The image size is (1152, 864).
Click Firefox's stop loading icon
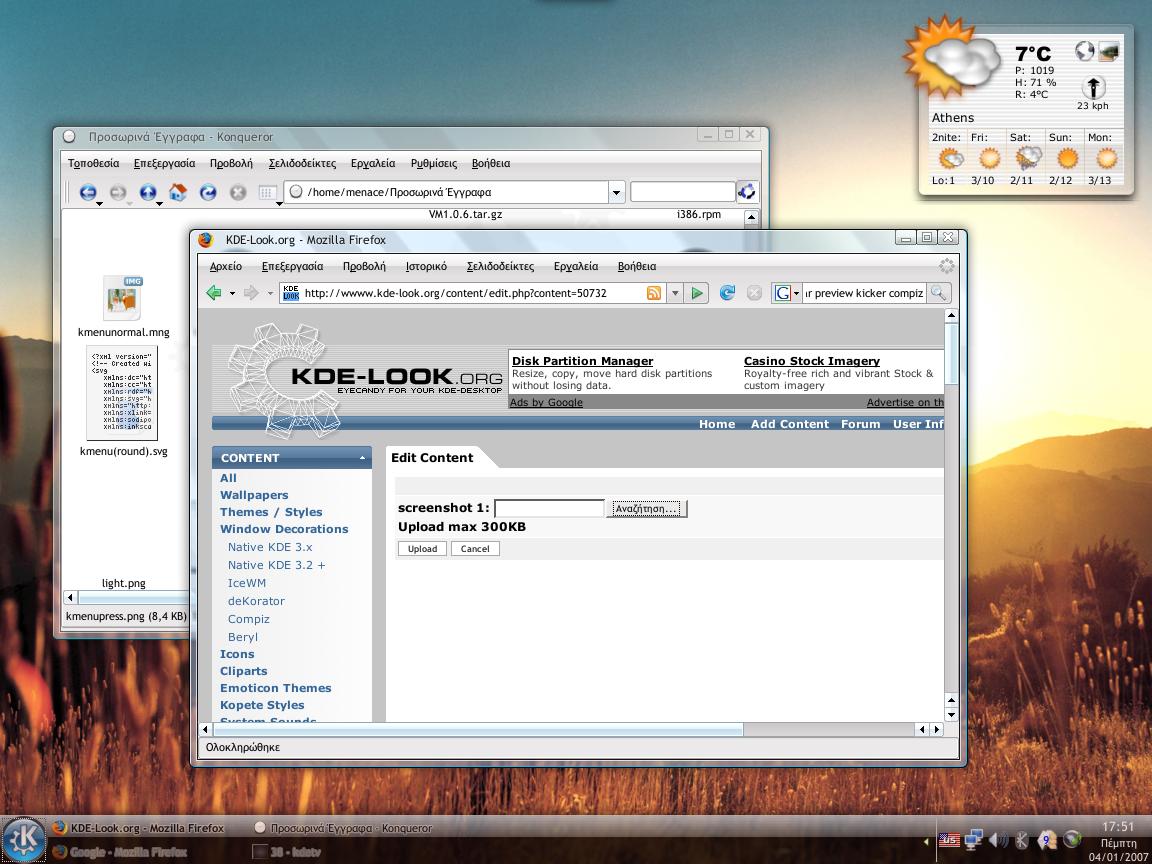(754, 293)
